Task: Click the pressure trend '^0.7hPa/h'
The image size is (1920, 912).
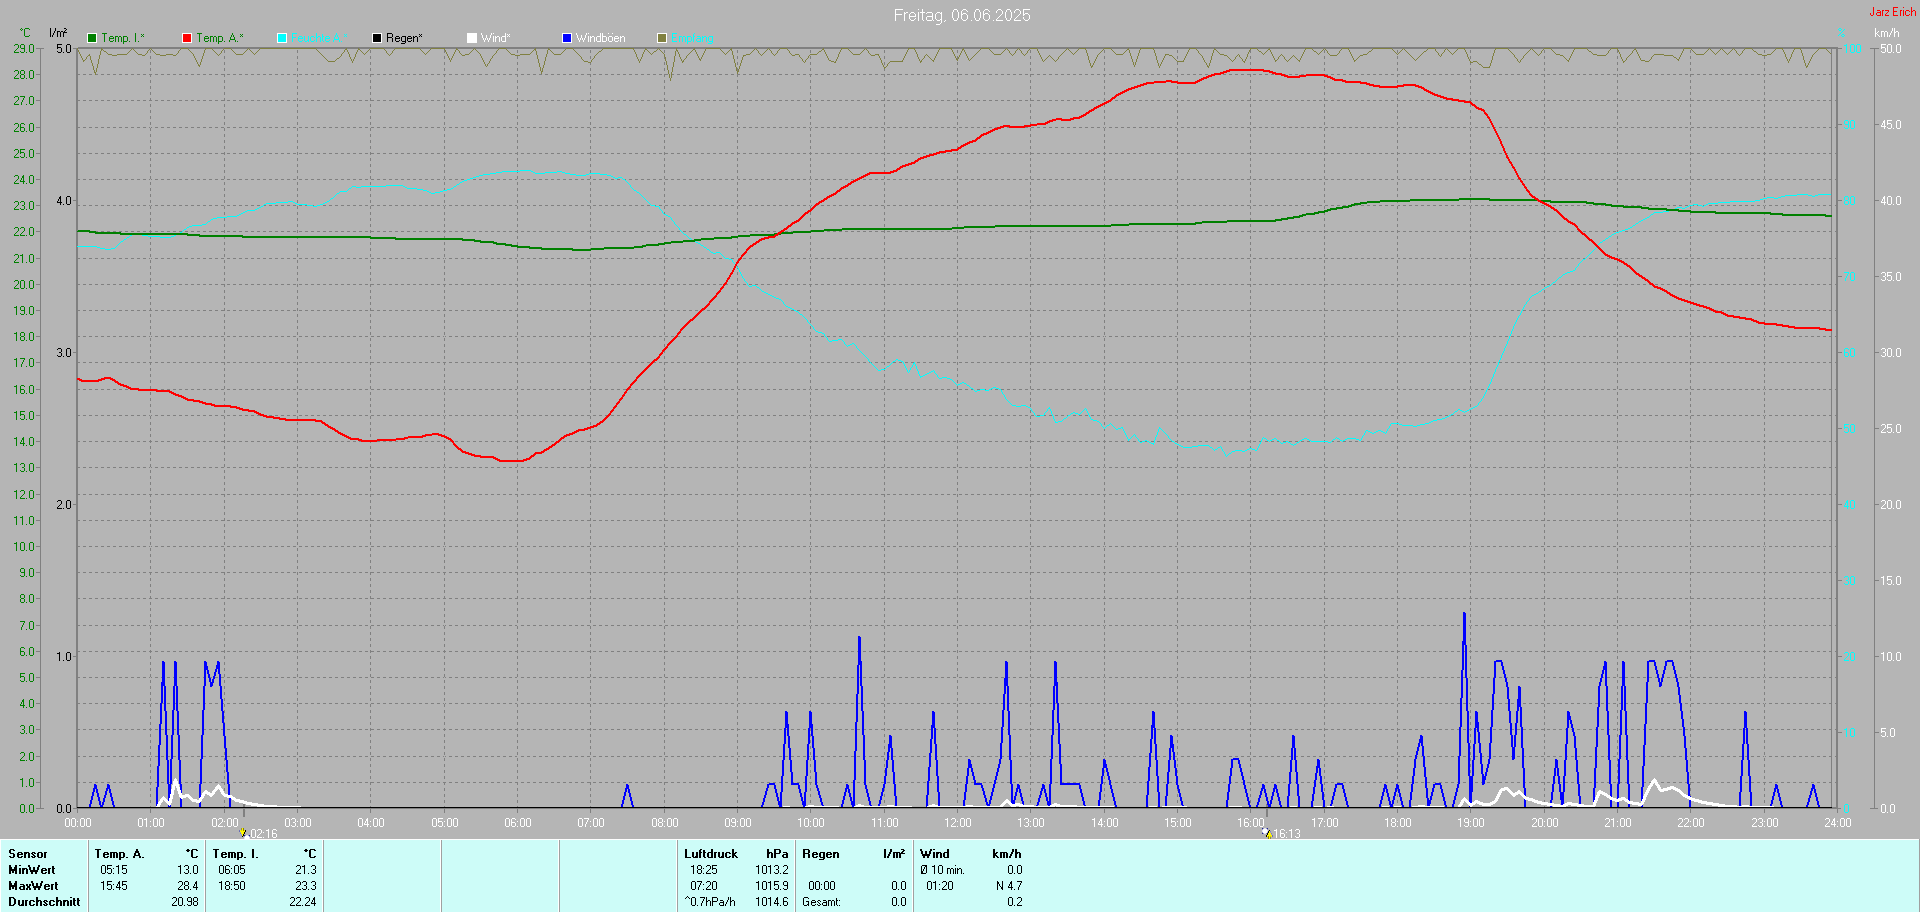Action: tap(710, 902)
